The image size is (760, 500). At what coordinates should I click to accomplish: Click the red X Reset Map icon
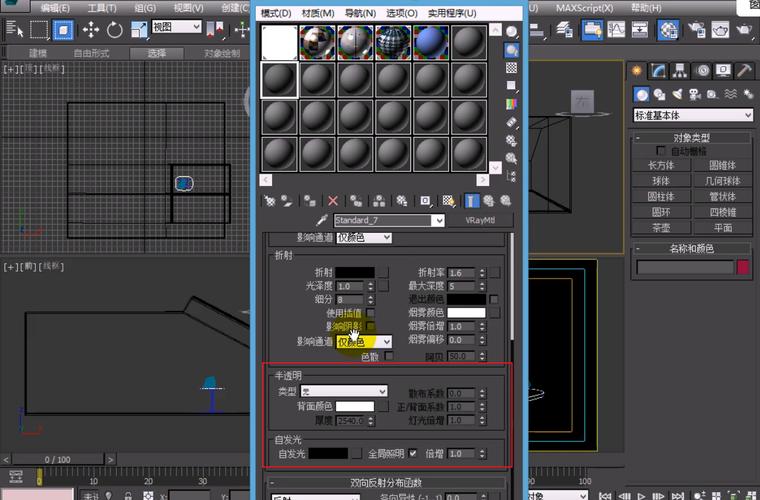[x=333, y=201]
